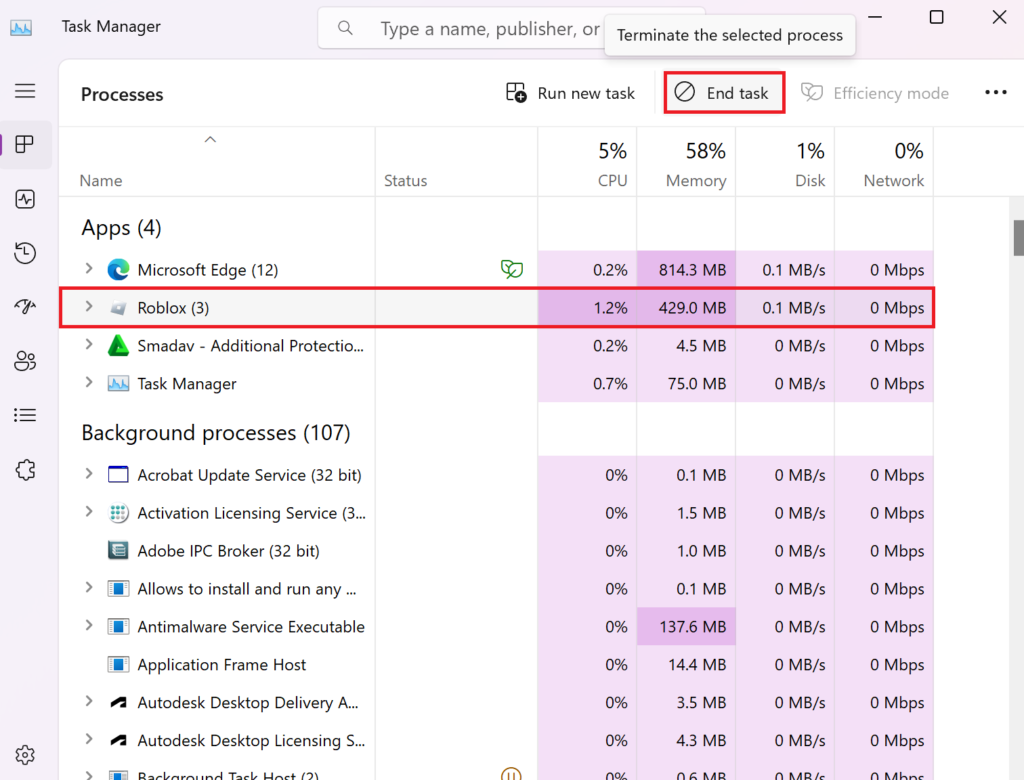The width and height of the screenshot is (1024, 780).
Task: Expand the Acrobat Update Service entry
Action: (88, 475)
